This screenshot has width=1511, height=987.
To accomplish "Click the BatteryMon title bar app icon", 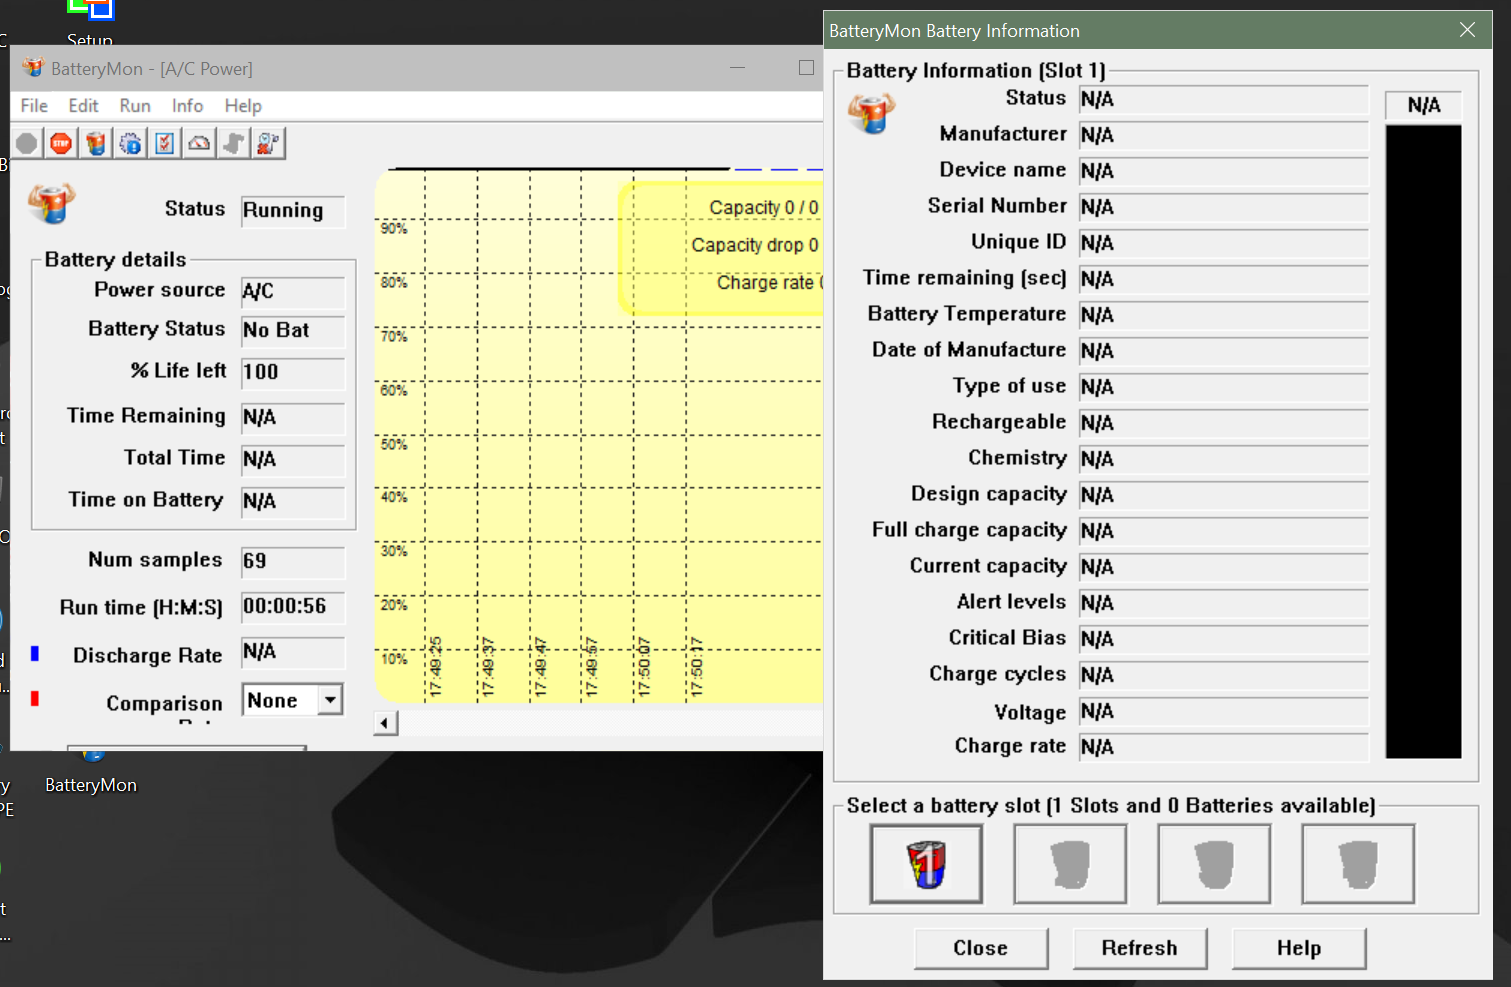I will [x=33, y=68].
